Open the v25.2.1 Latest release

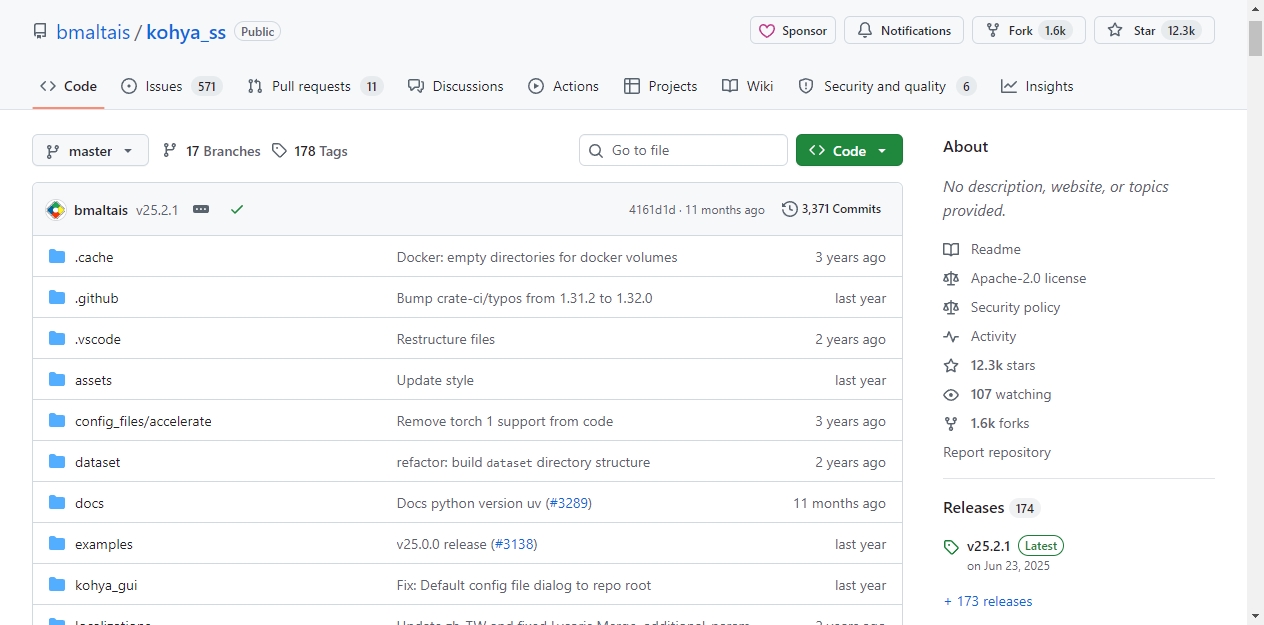pyautogui.click(x=1004, y=554)
